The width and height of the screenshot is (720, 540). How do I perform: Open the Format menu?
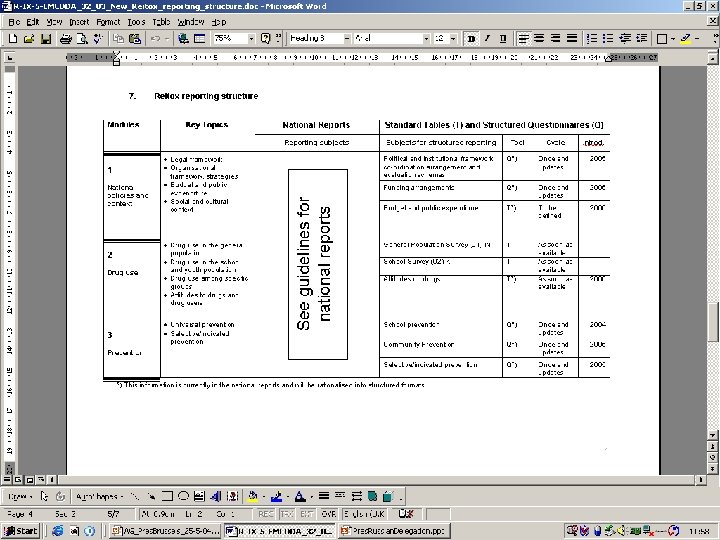click(x=108, y=22)
